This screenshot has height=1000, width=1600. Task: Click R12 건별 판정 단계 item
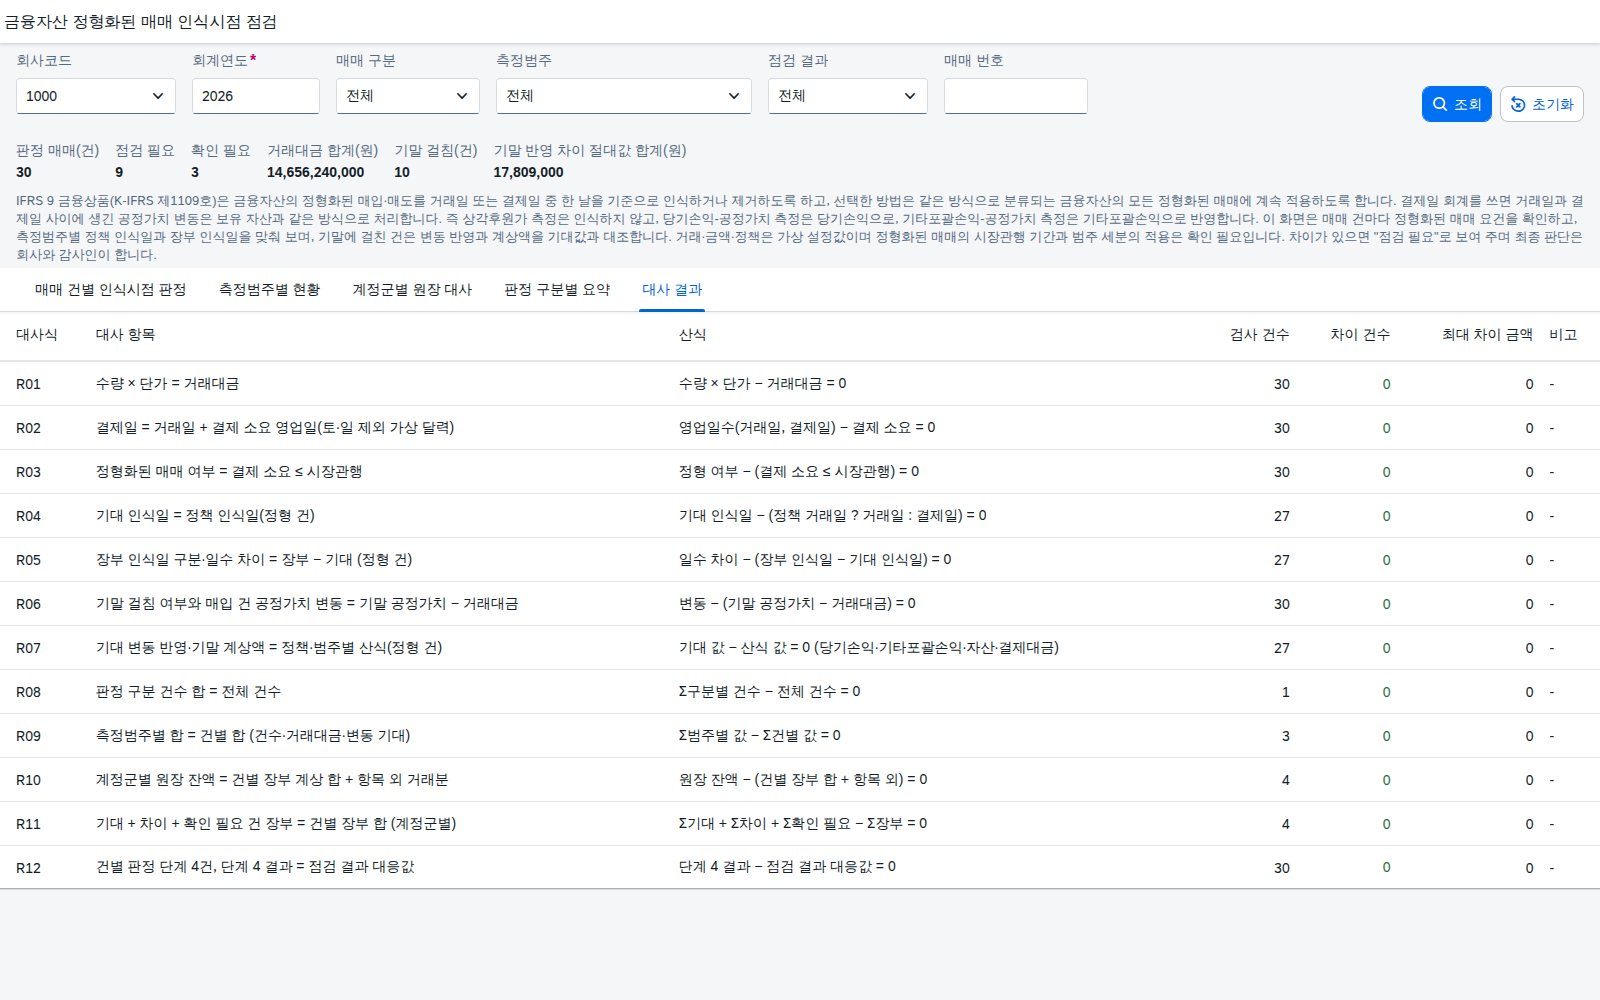255,868
